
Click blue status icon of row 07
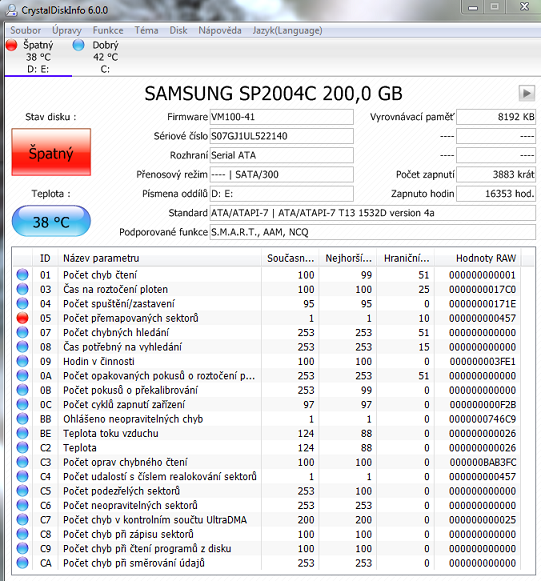coord(23,332)
